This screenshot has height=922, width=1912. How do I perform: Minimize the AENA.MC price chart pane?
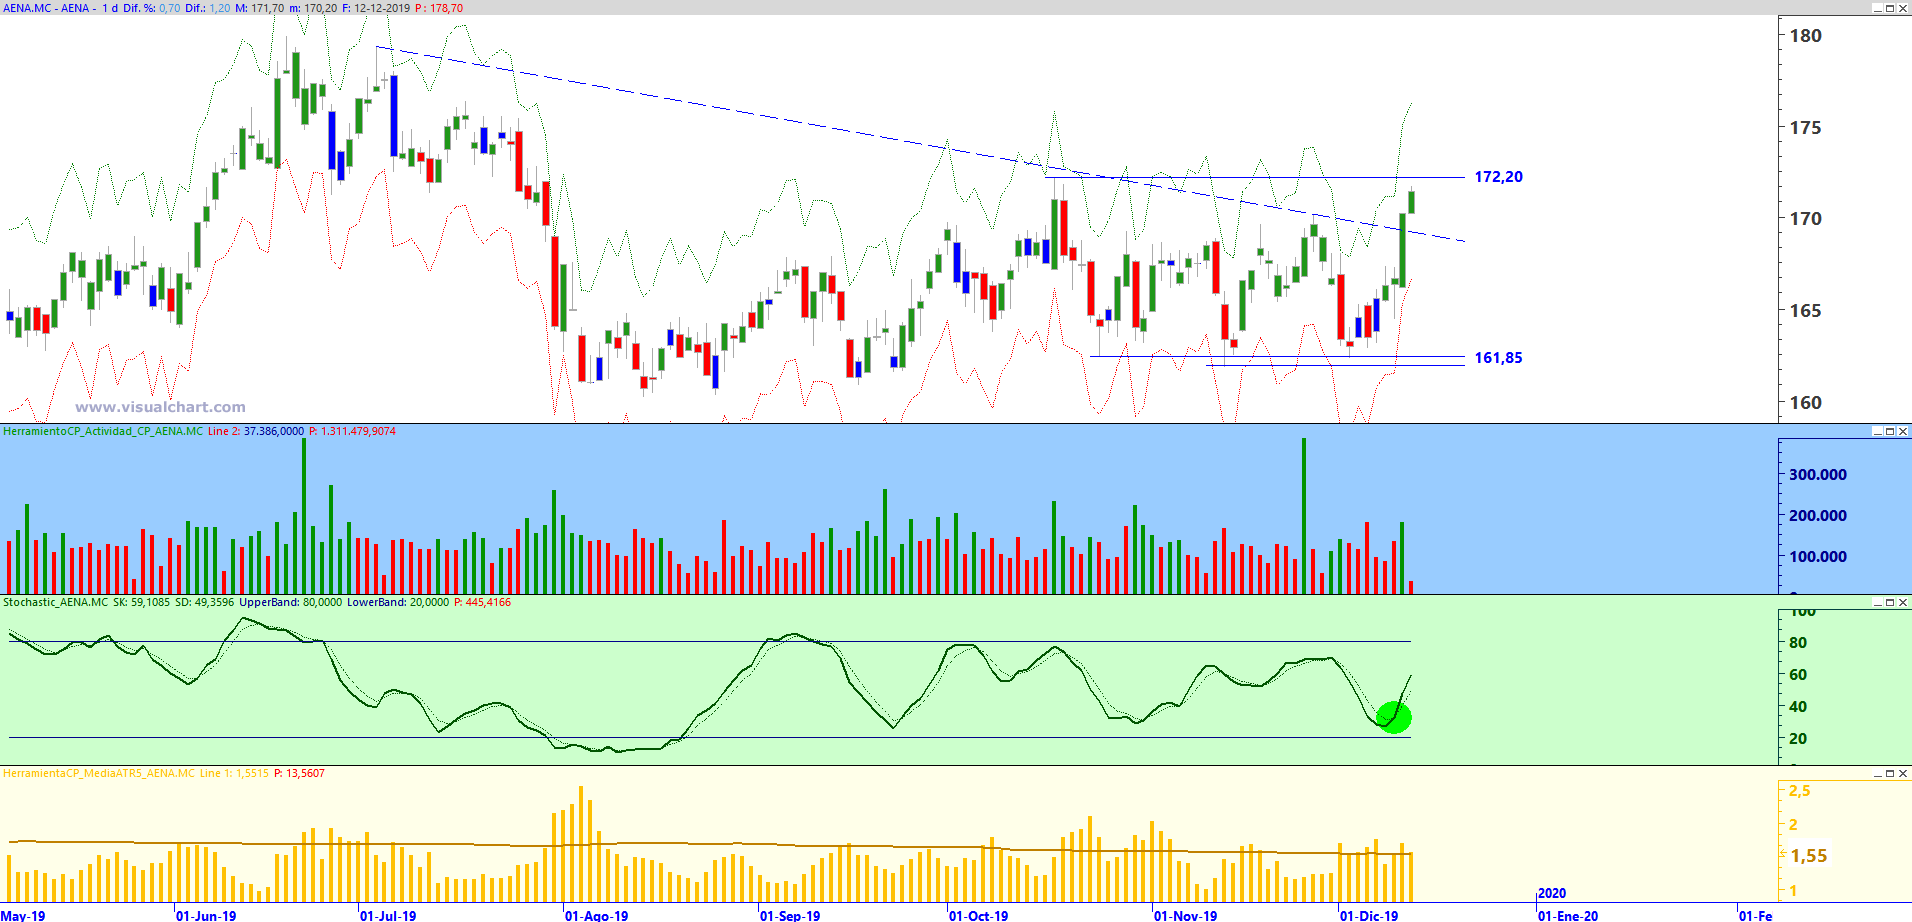[x=1877, y=8]
